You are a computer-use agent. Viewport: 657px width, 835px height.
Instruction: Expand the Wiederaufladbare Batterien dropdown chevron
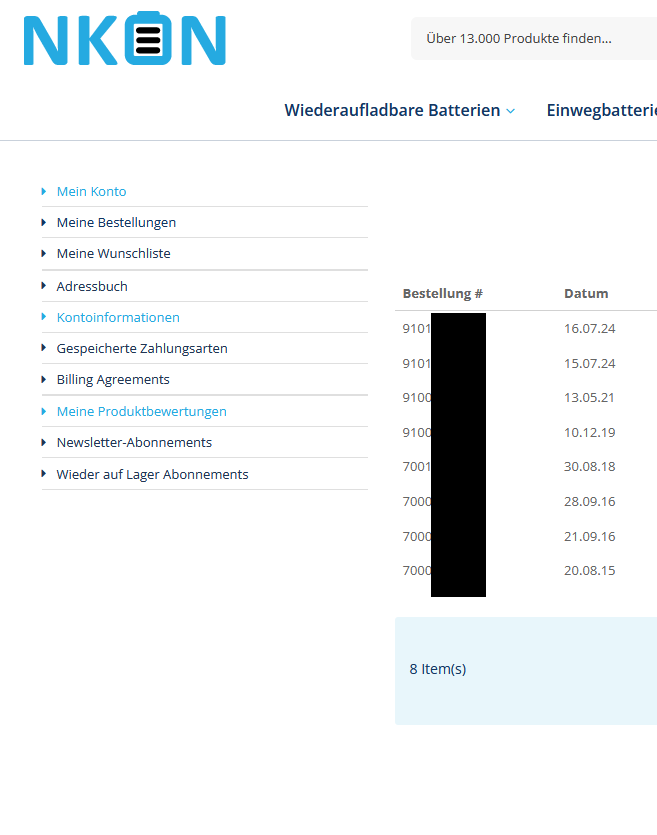(x=511, y=111)
